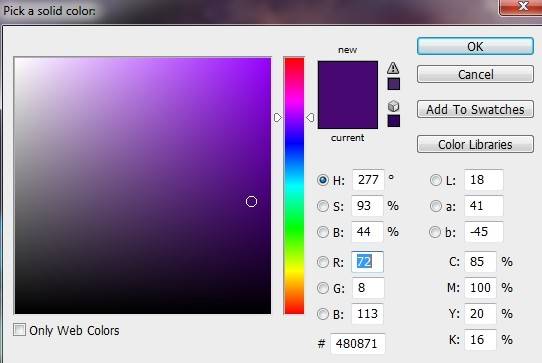
Task: Click the Cancel button
Action: click(x=475, y=74)
